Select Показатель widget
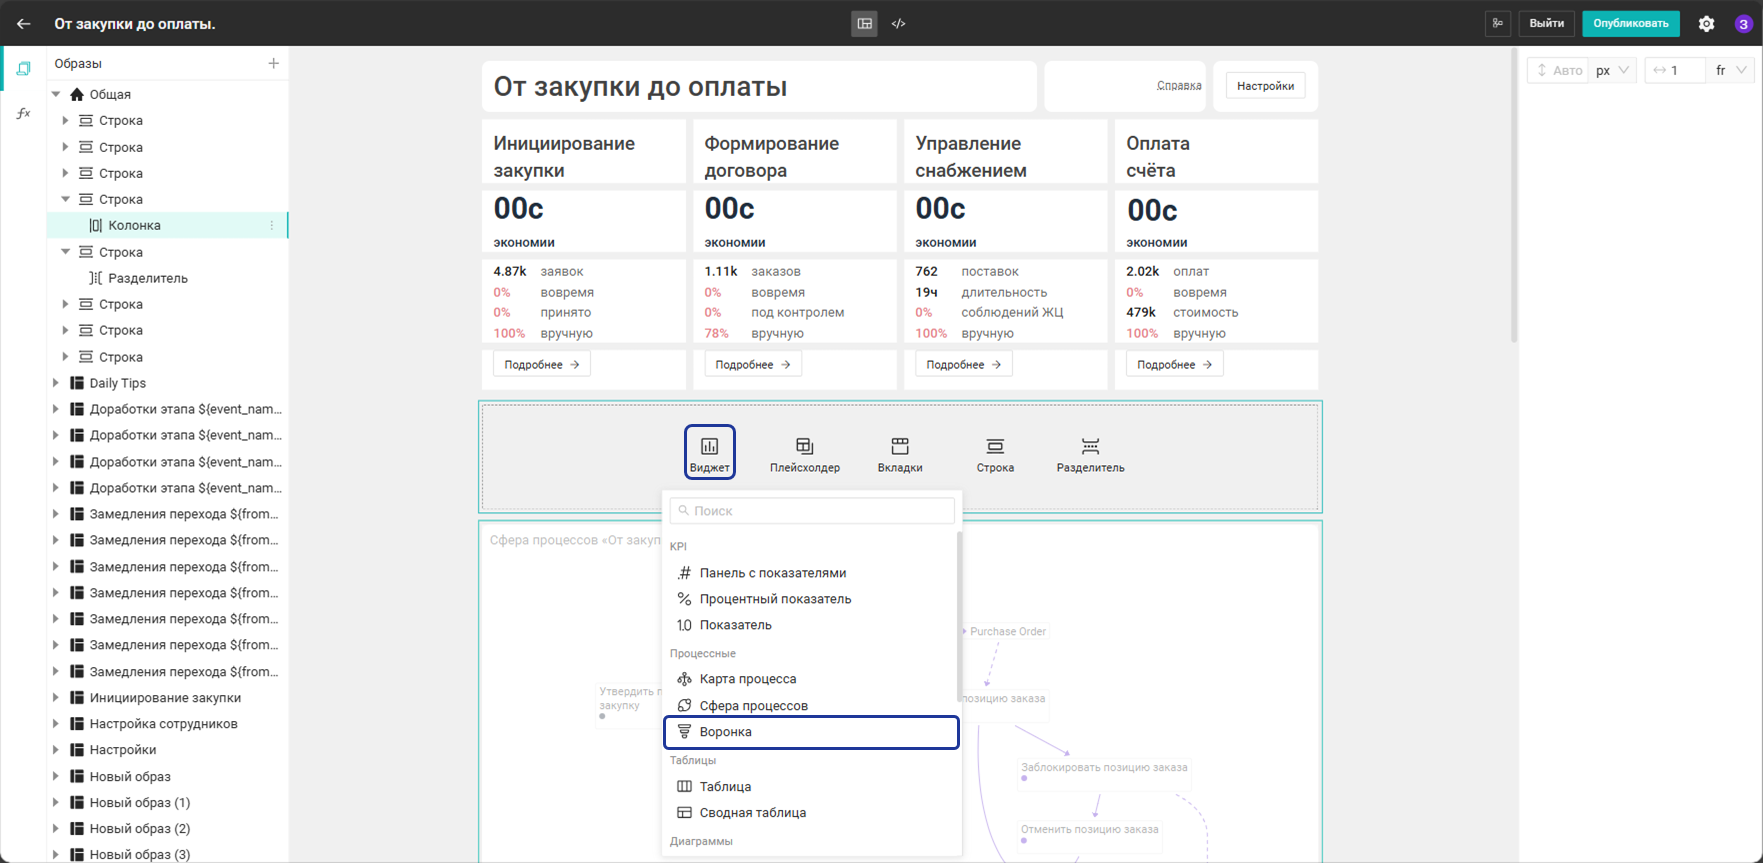Image resolution: width=1763 pixels, height=863 pixels. (811, 625)
